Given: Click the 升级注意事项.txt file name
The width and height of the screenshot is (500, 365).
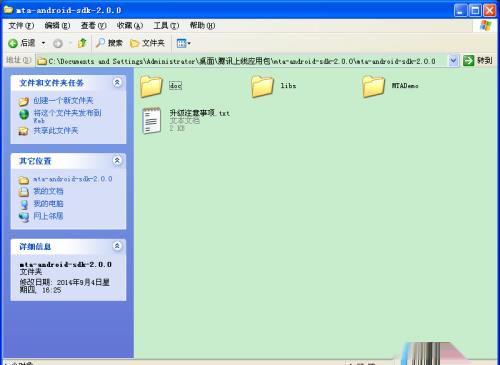Looking at the screenshot, I should [x=200, y=113].
